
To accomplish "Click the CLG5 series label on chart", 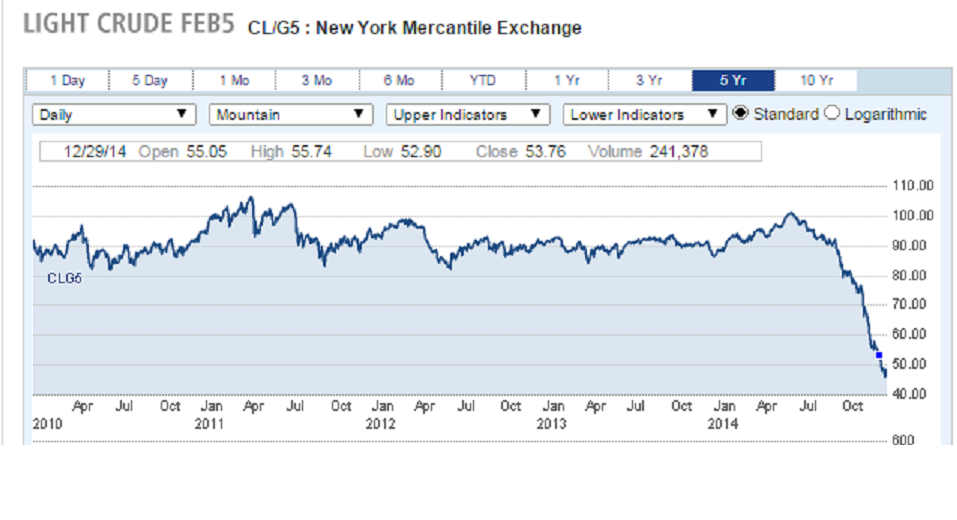I will pos(65,278).
